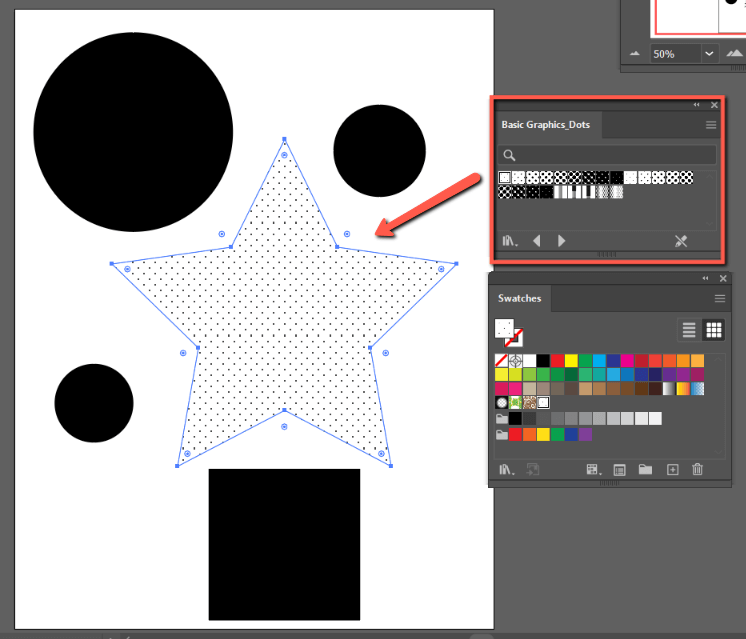Open Show Swatch Kinds menu
746x639 pixels.
click(x=594, y=470)
